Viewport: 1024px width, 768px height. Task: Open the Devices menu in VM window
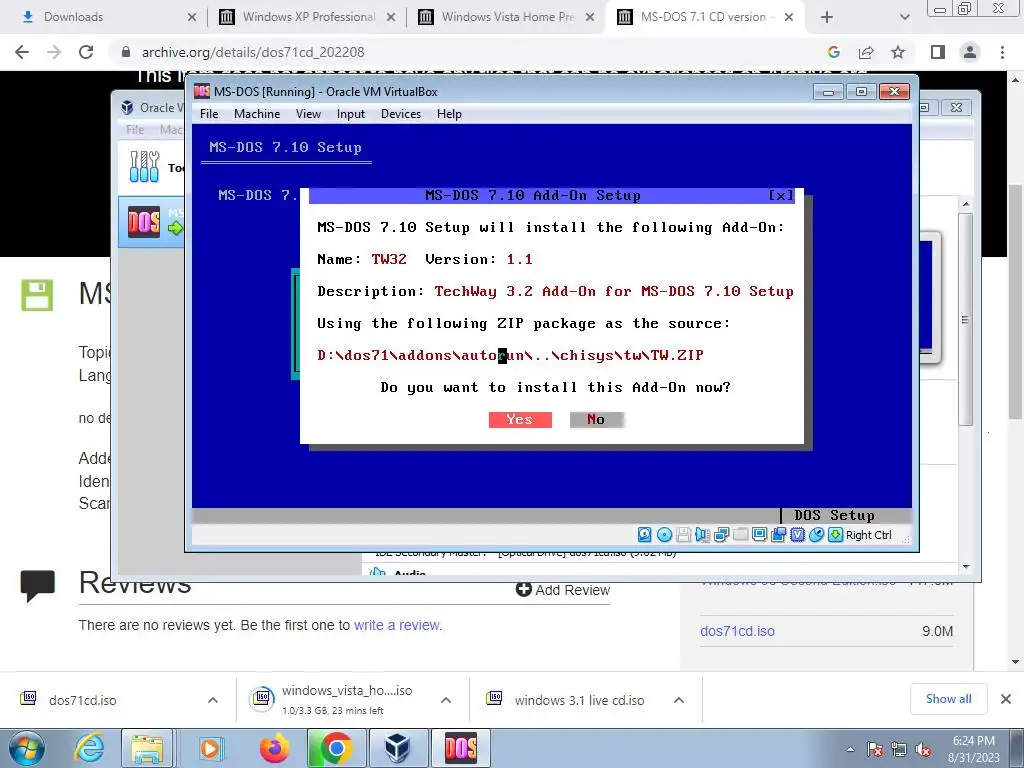click(x=401, y=114)
